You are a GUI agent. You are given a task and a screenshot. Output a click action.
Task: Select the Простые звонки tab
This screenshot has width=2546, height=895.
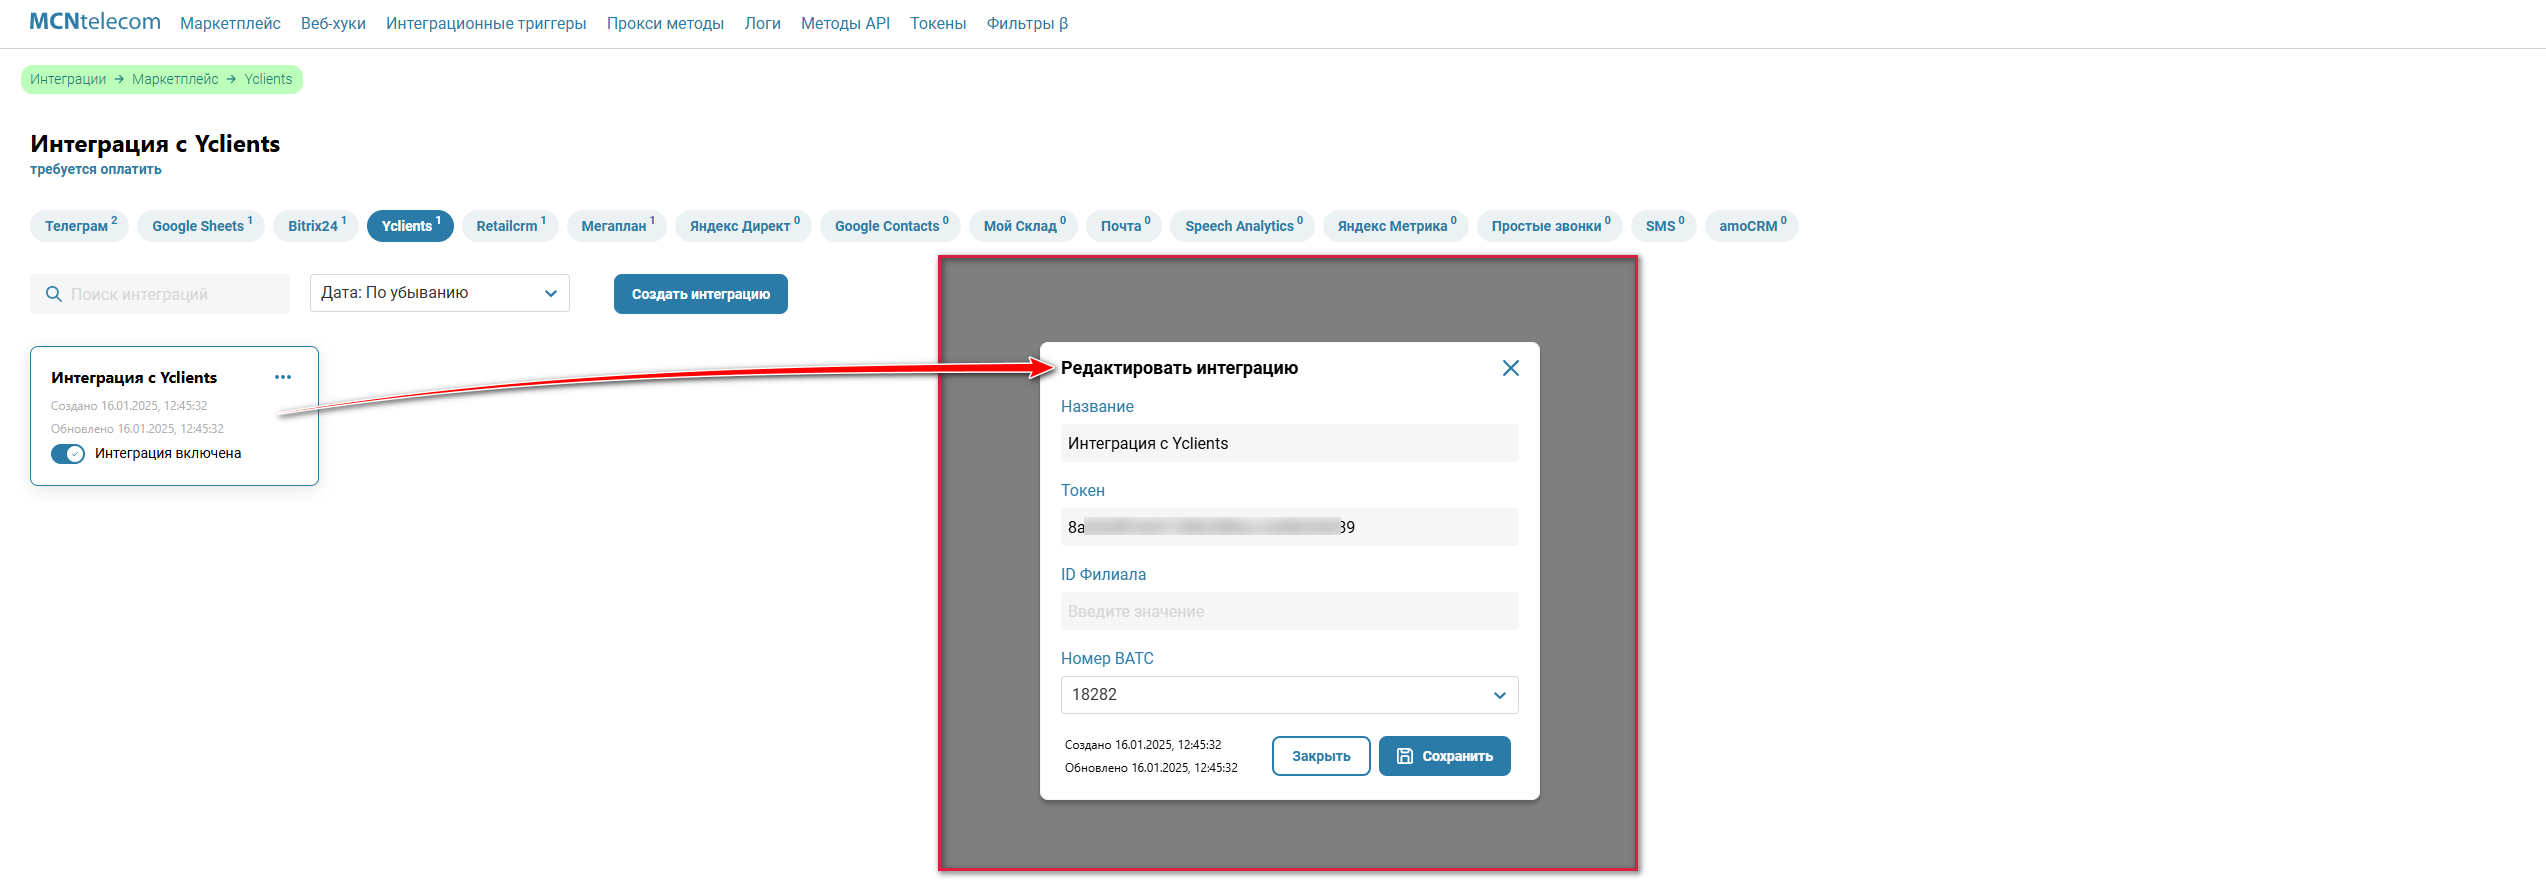1549,226
